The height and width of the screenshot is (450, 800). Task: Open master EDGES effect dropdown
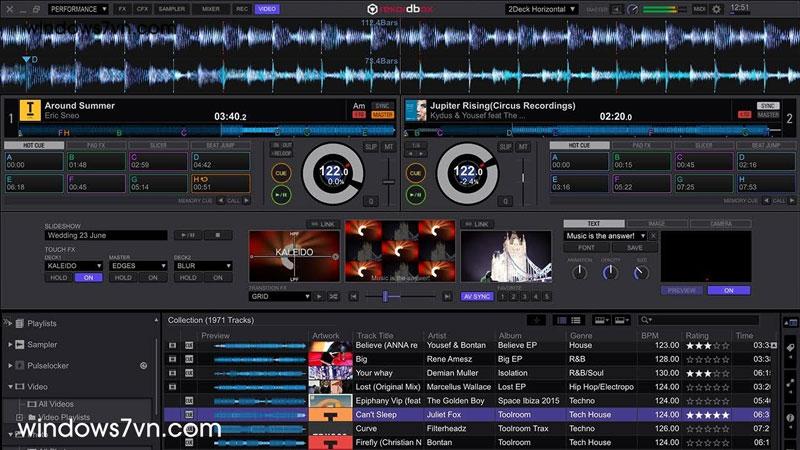click(138, 266)
